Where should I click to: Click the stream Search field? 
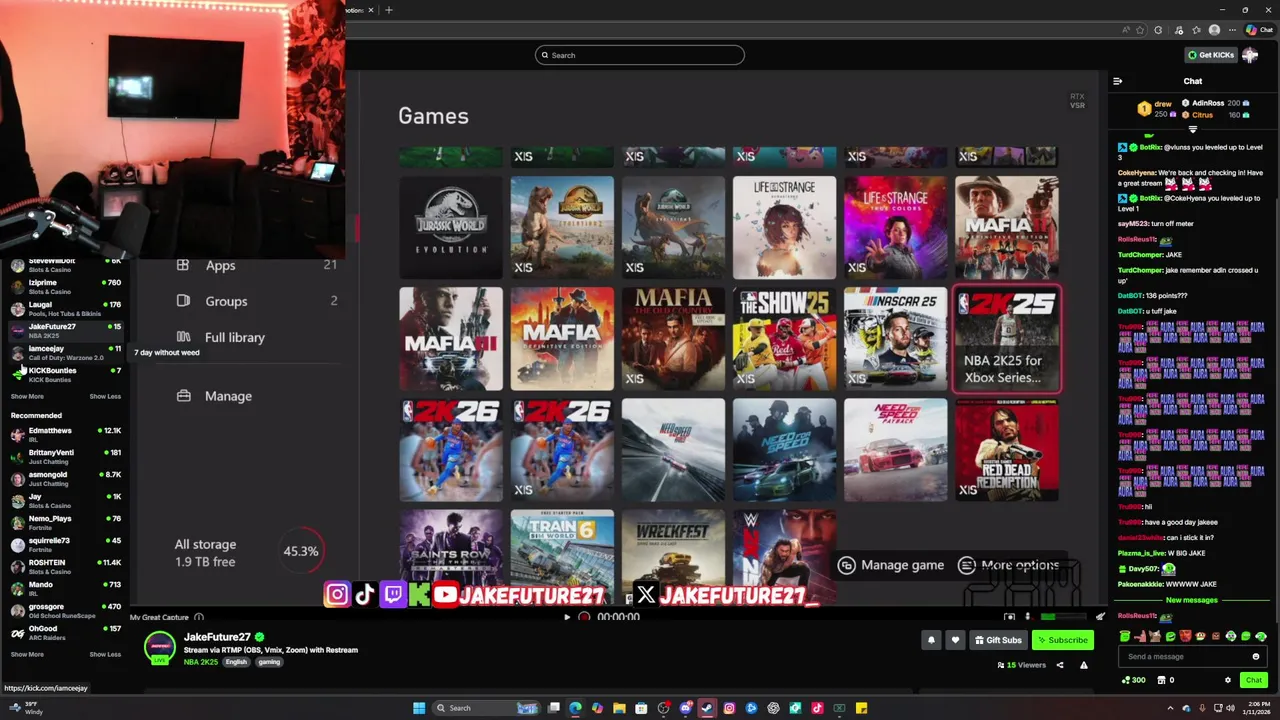(640, 55)
